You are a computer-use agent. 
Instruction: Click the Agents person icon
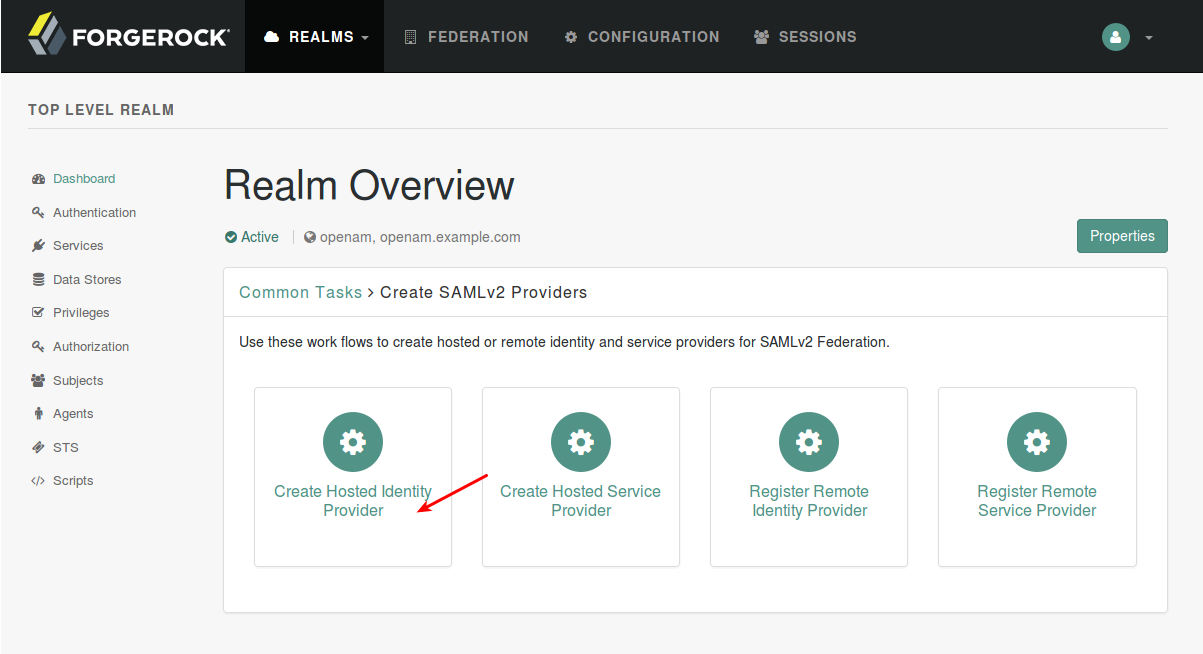click(x=38, y=414)
